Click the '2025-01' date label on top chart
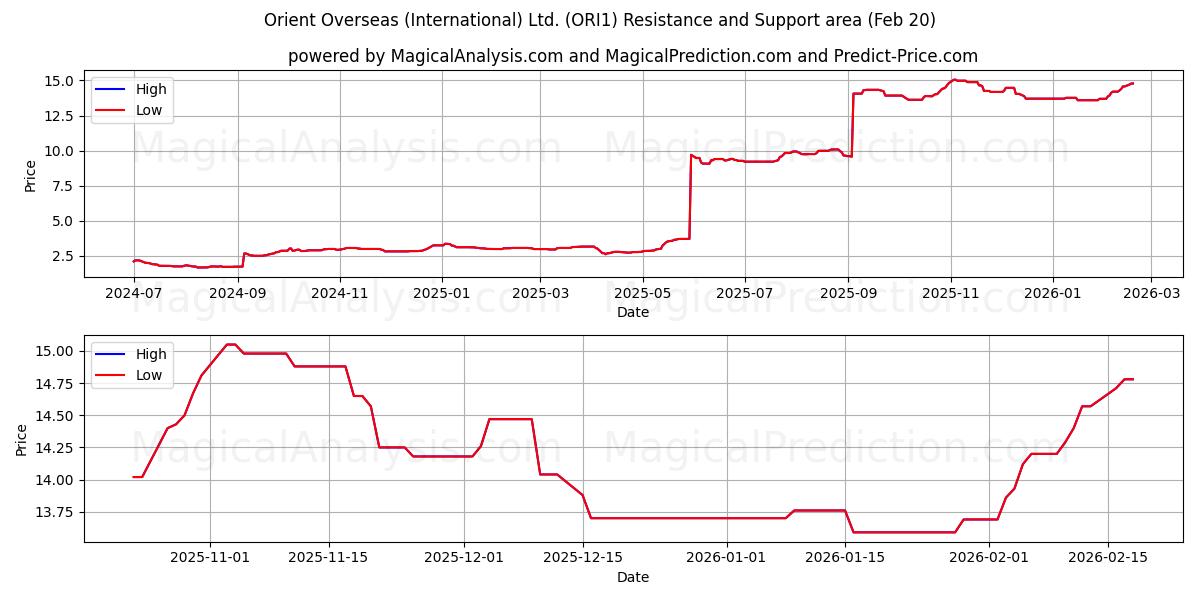1200x600 pixels. [x=441, y=294]
